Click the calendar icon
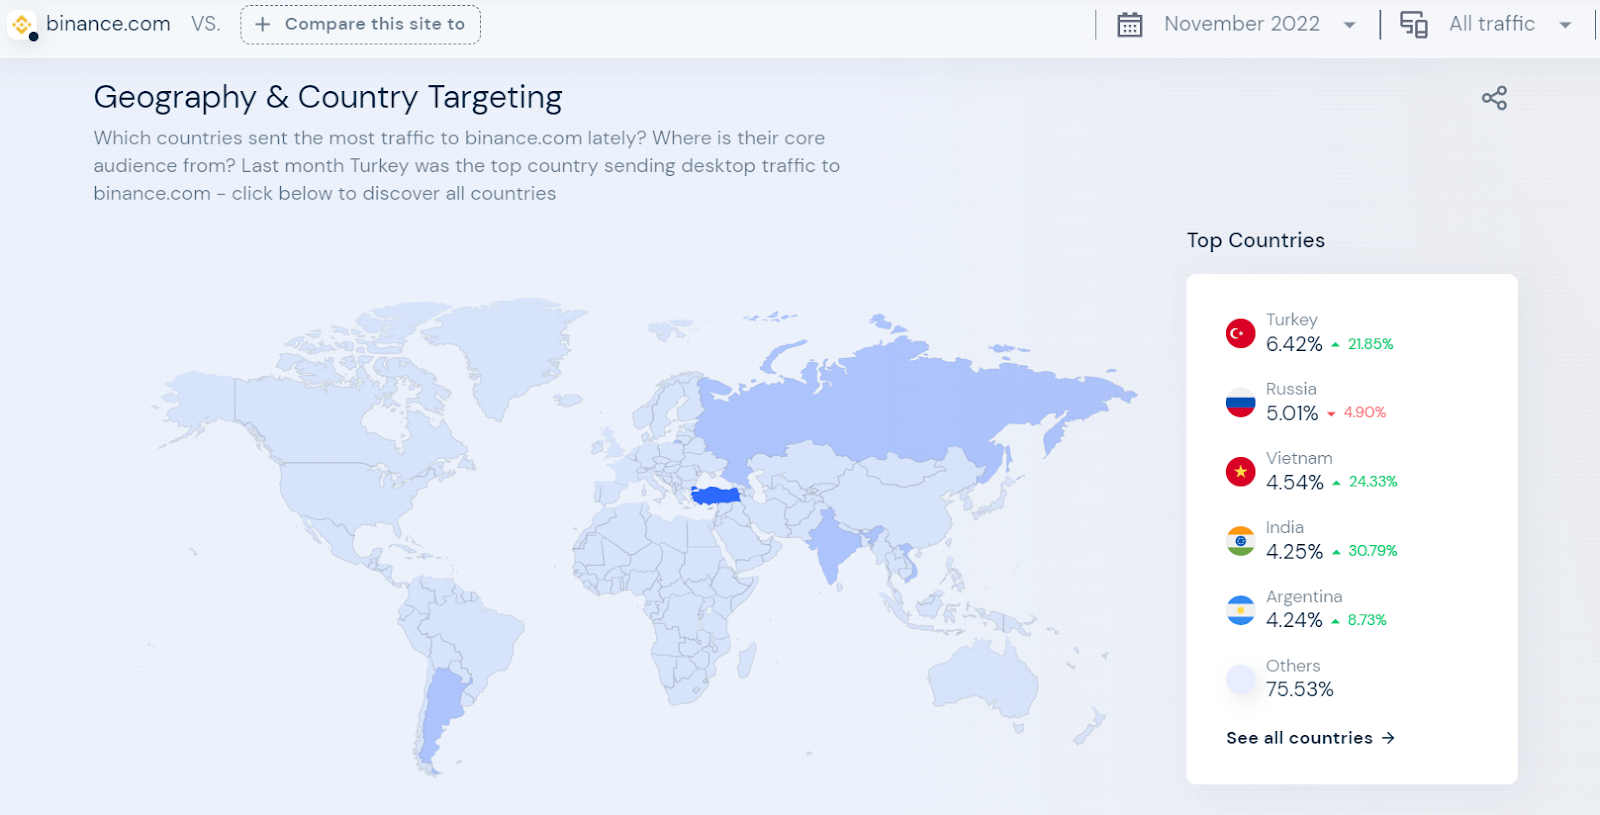Viewport: 1600px width, 815px height. [x=1130, y=25]
